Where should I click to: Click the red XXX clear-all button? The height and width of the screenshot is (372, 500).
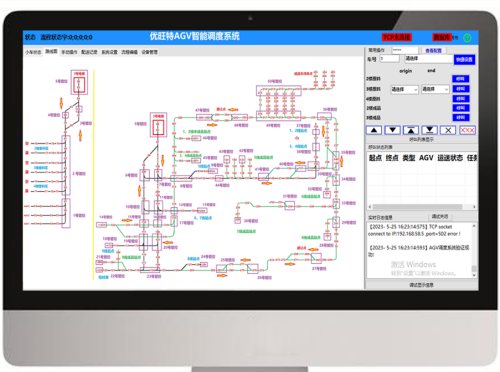click(467, 130)
